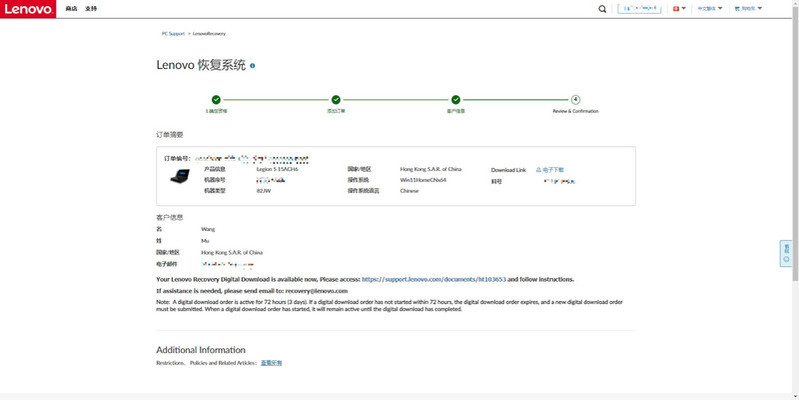
Task: Select the second completed step checkmark
Action: tap(336, 100)
